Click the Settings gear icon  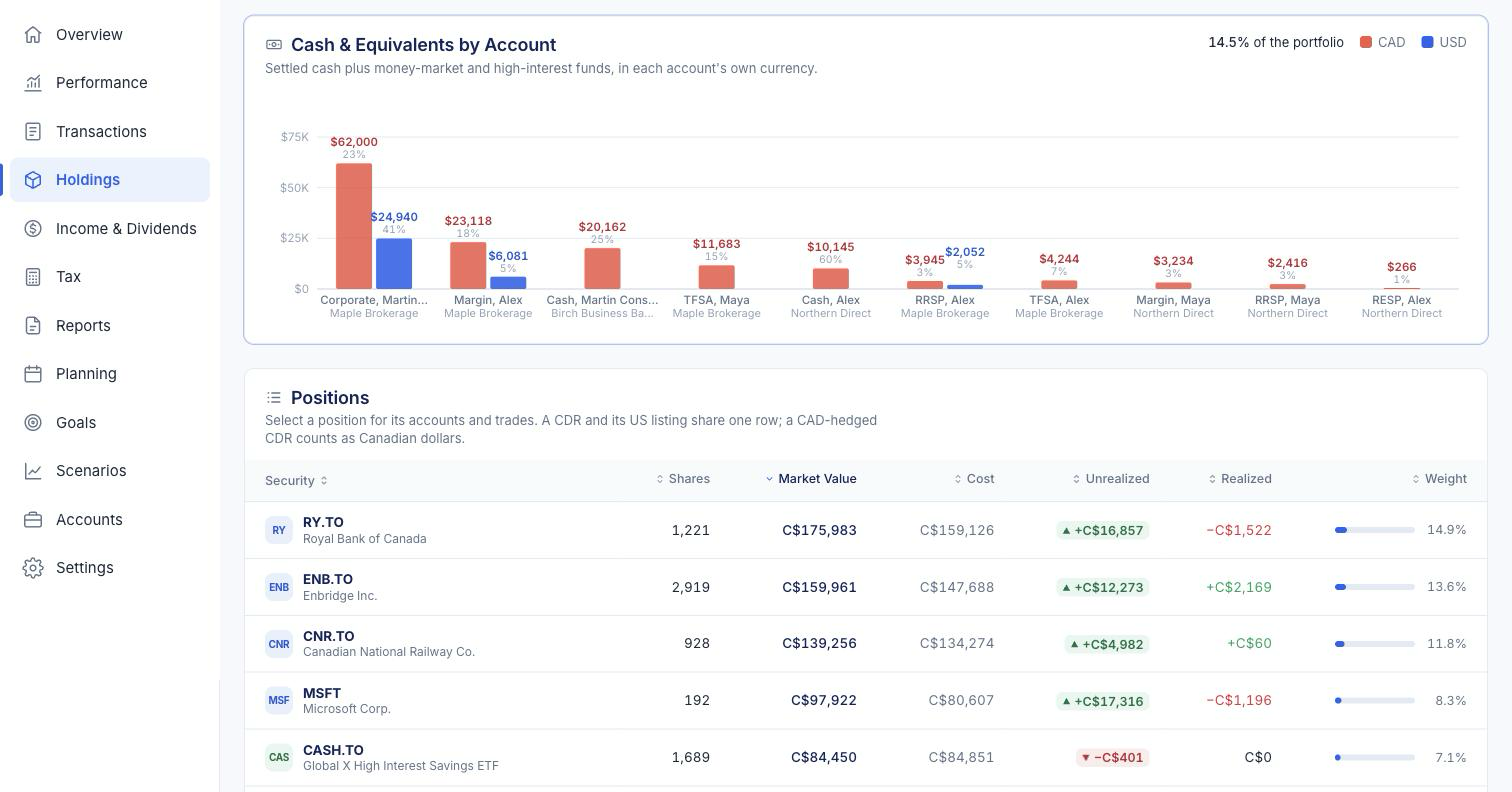click(33, 568)
